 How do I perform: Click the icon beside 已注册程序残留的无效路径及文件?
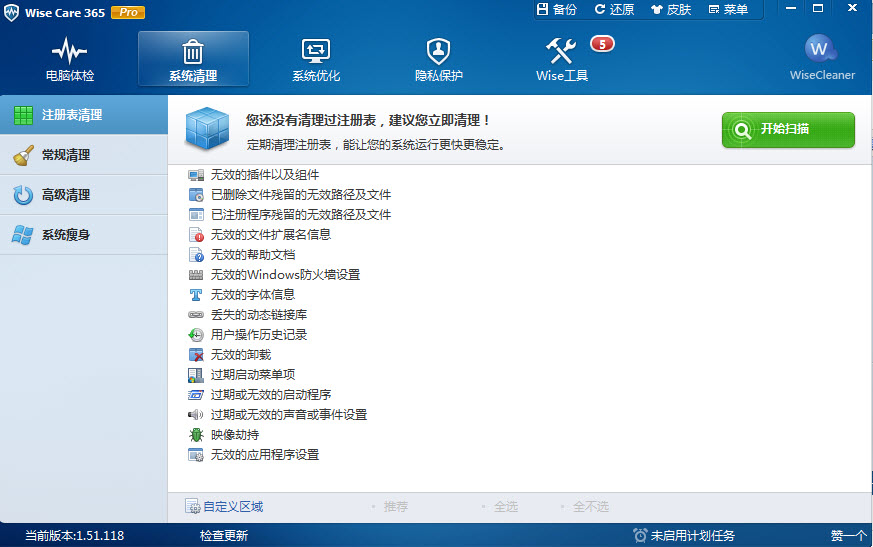(x=196, y=215)
